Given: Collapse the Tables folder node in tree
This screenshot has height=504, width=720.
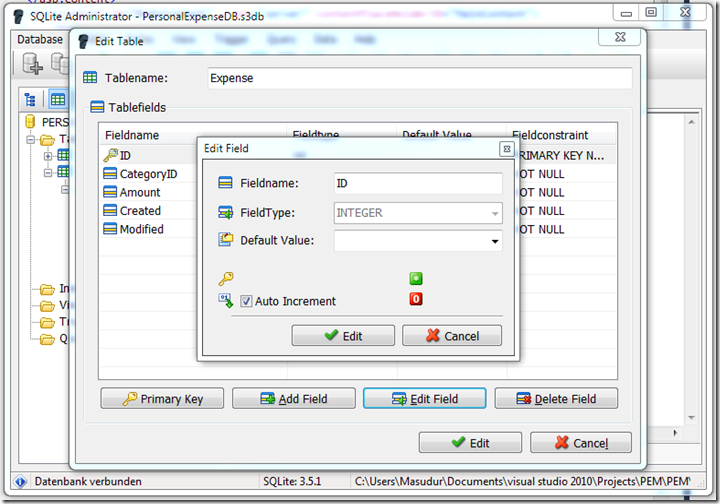Looking at the screenshot, I should pyautogui.click(x=30, y=139).
